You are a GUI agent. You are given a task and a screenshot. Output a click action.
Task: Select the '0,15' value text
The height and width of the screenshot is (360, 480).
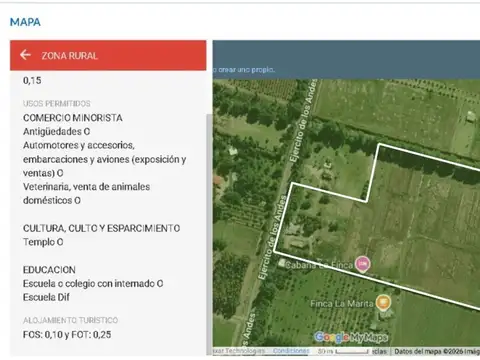pos(32,80)
